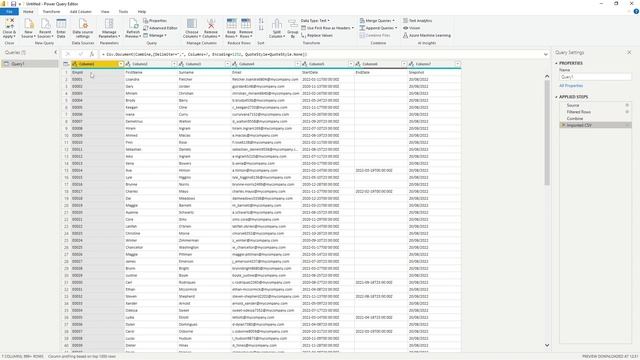The image size is (640, 360).
Task: Open the Column3 filter dropdown
Action: pos(228,64)
